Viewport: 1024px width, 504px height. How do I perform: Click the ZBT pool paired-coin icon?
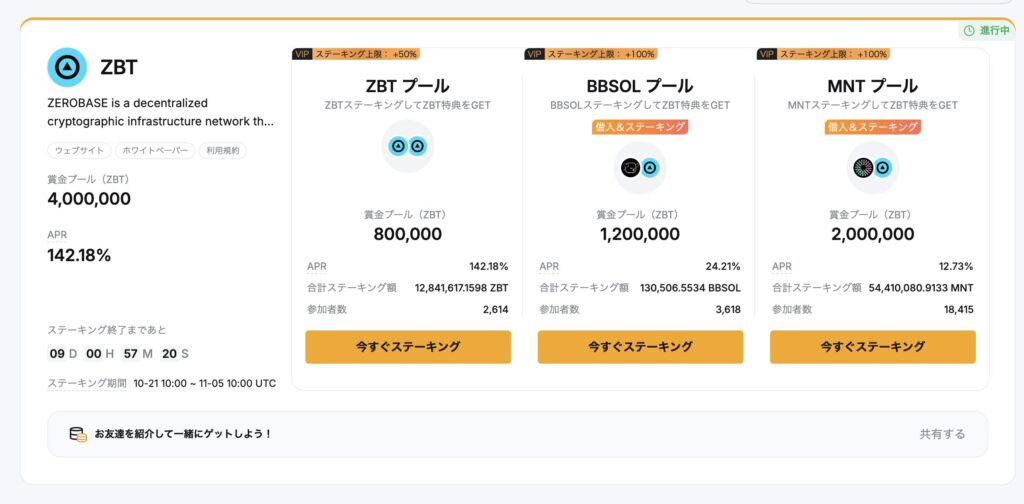click(x=407, y=146)
